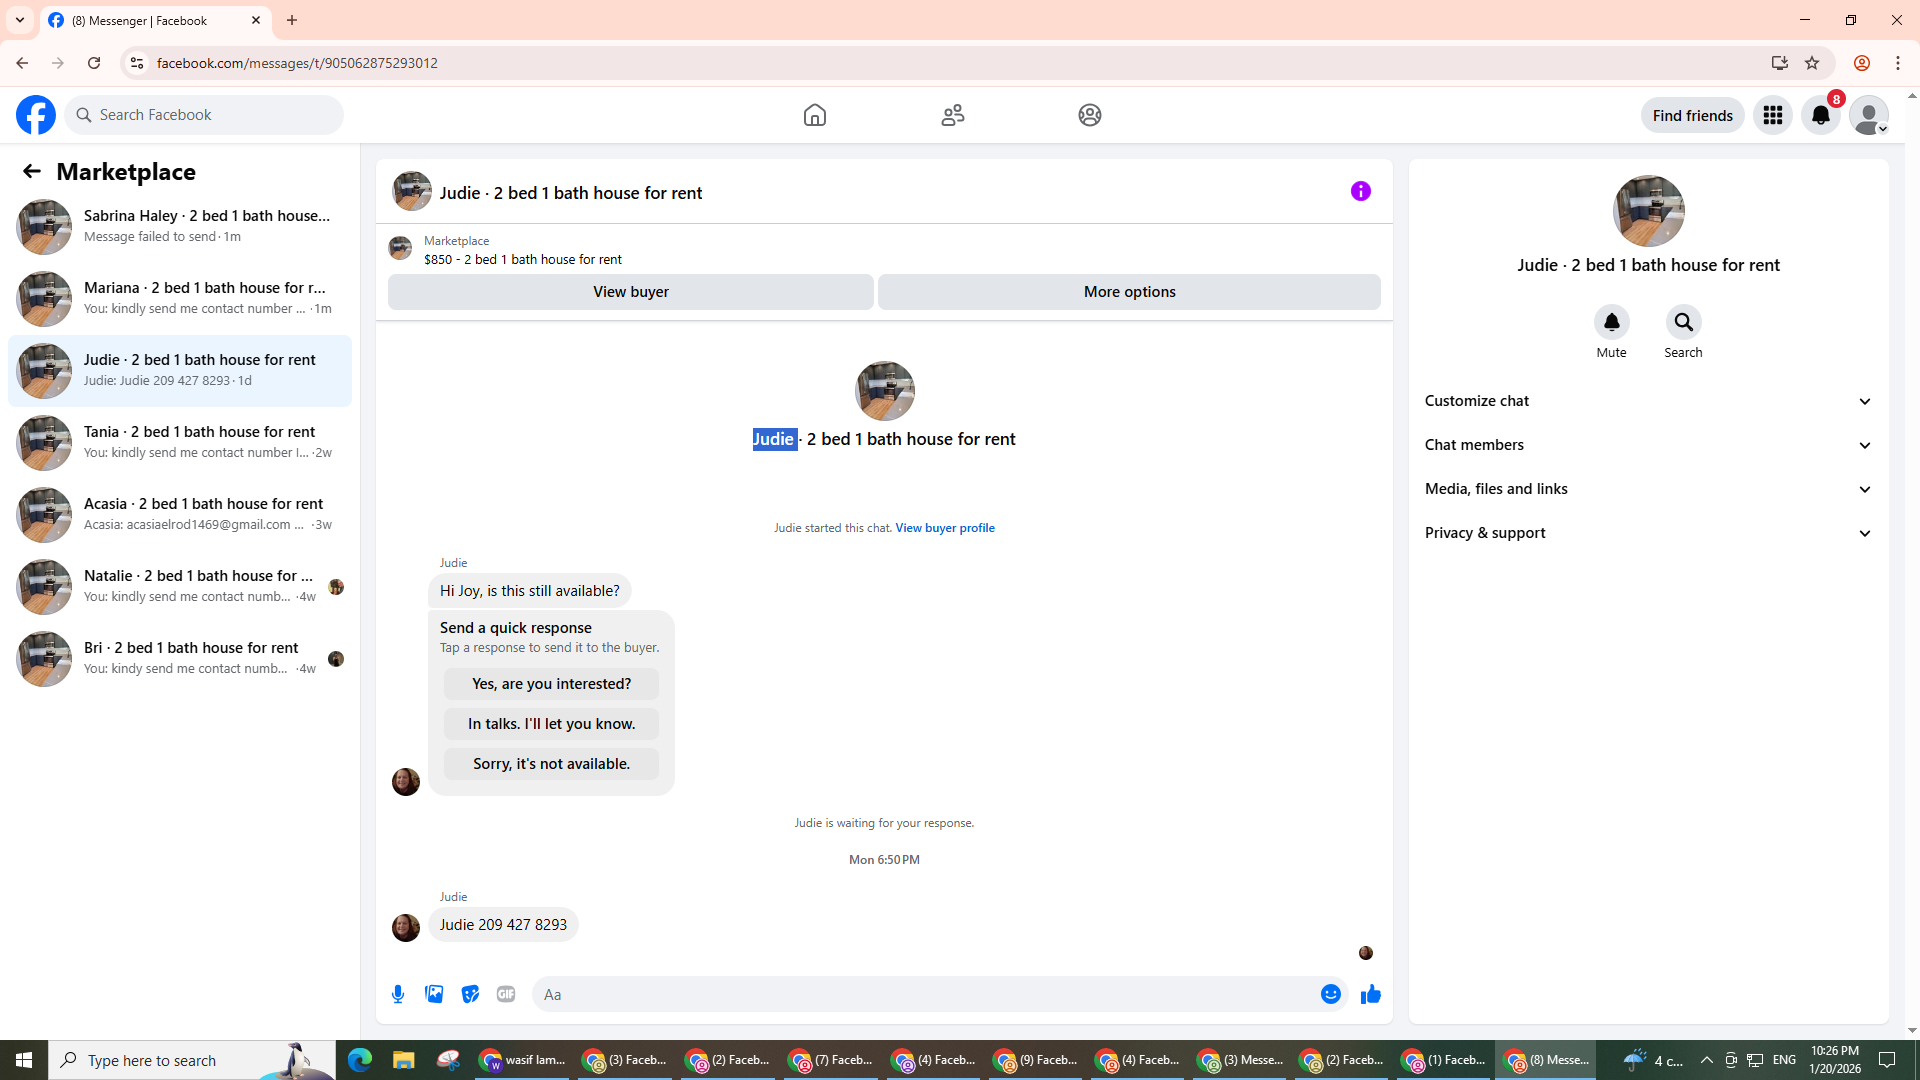The image size is (1920, 1080).
Task: Show hidden system tray icons
Action: point(1707,1060)
